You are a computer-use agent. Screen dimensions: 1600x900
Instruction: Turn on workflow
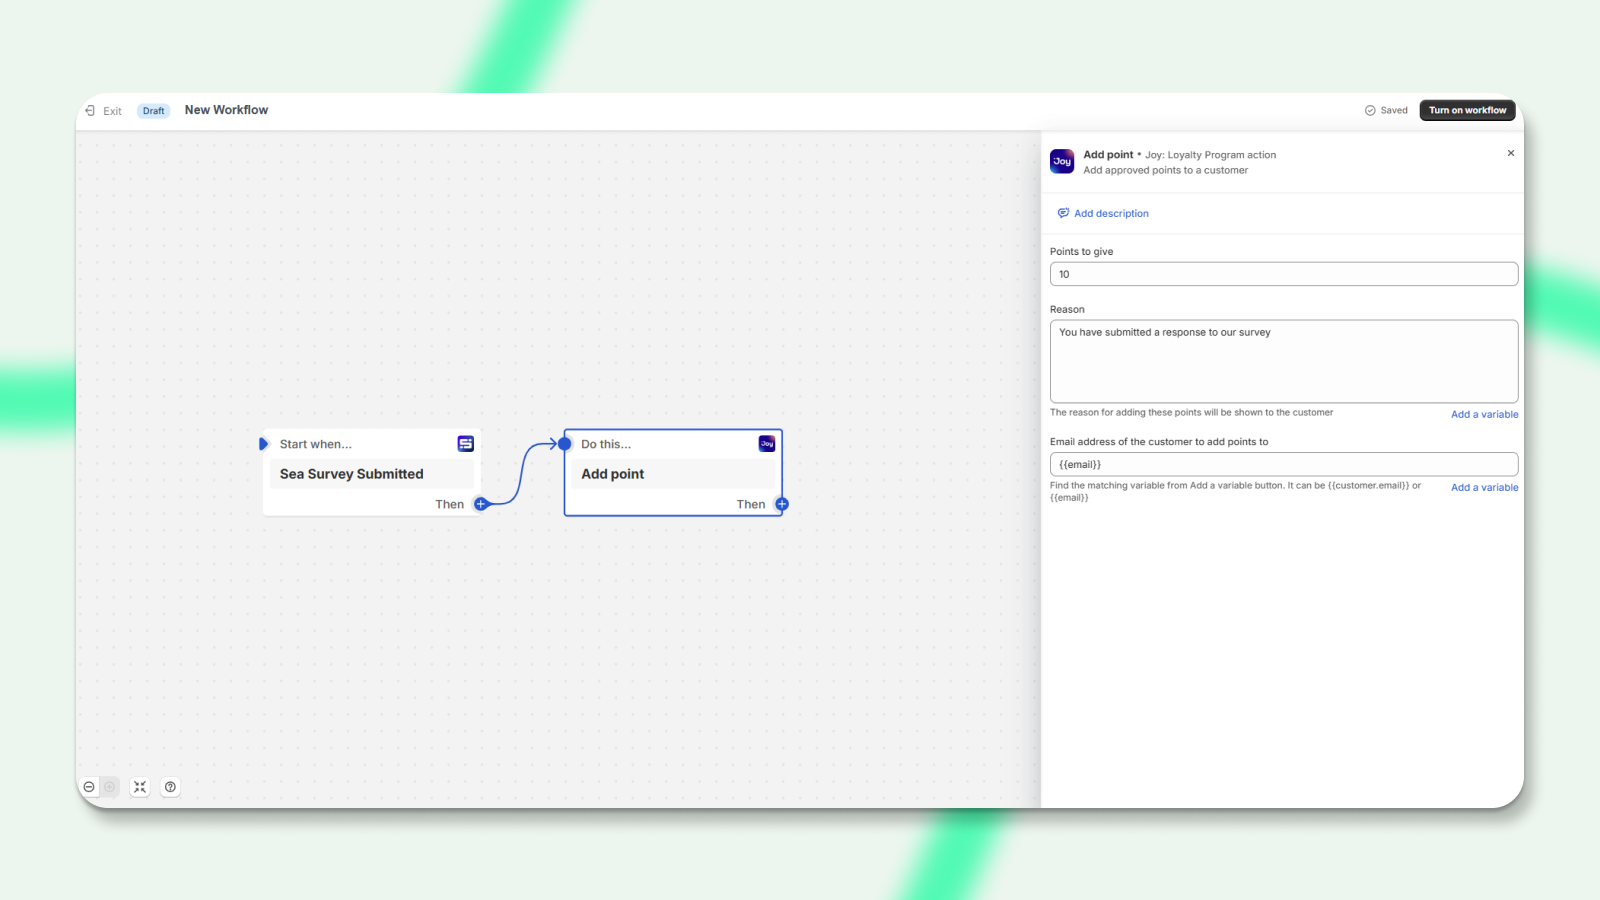pos(1467,111)
